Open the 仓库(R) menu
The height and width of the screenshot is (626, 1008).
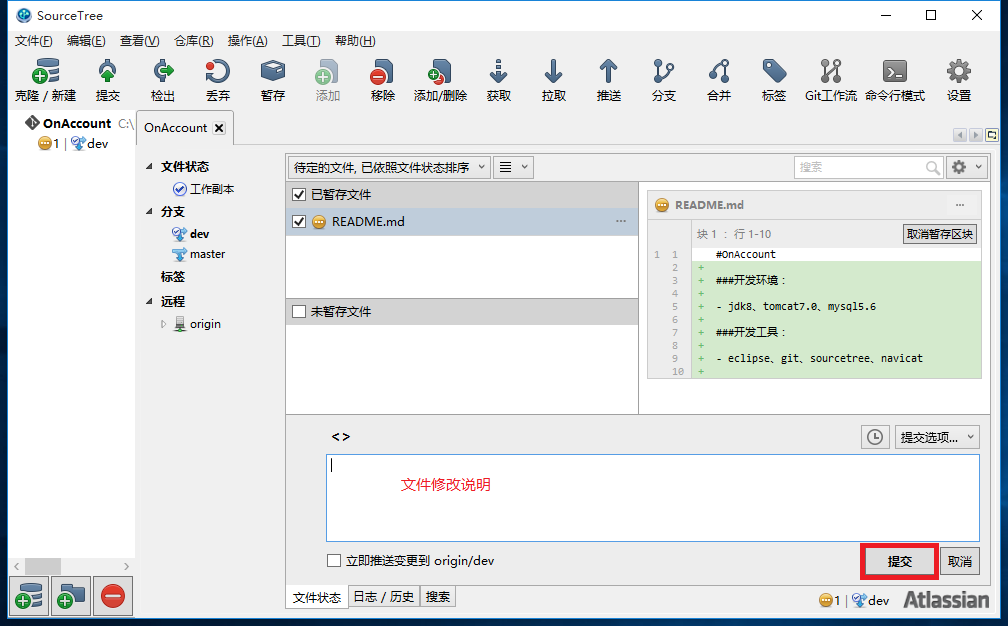[x=194, y=41]
